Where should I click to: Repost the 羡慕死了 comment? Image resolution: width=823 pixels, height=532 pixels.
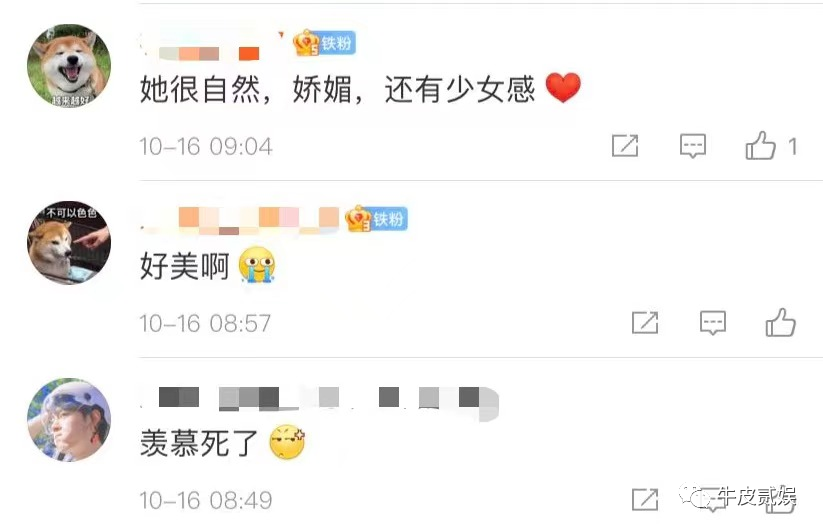pos(645,499)
